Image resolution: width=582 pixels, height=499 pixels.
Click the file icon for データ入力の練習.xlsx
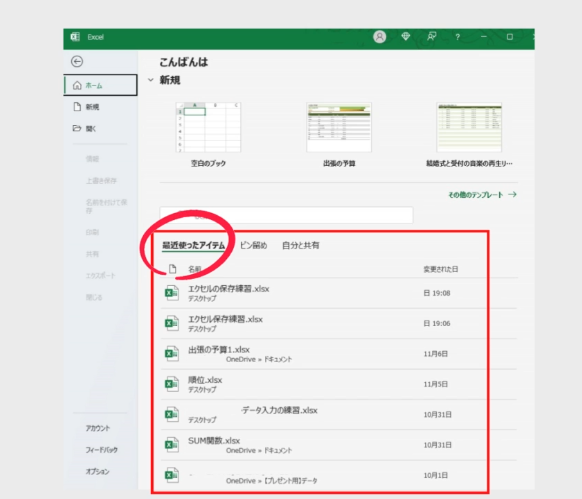(172, 415)
